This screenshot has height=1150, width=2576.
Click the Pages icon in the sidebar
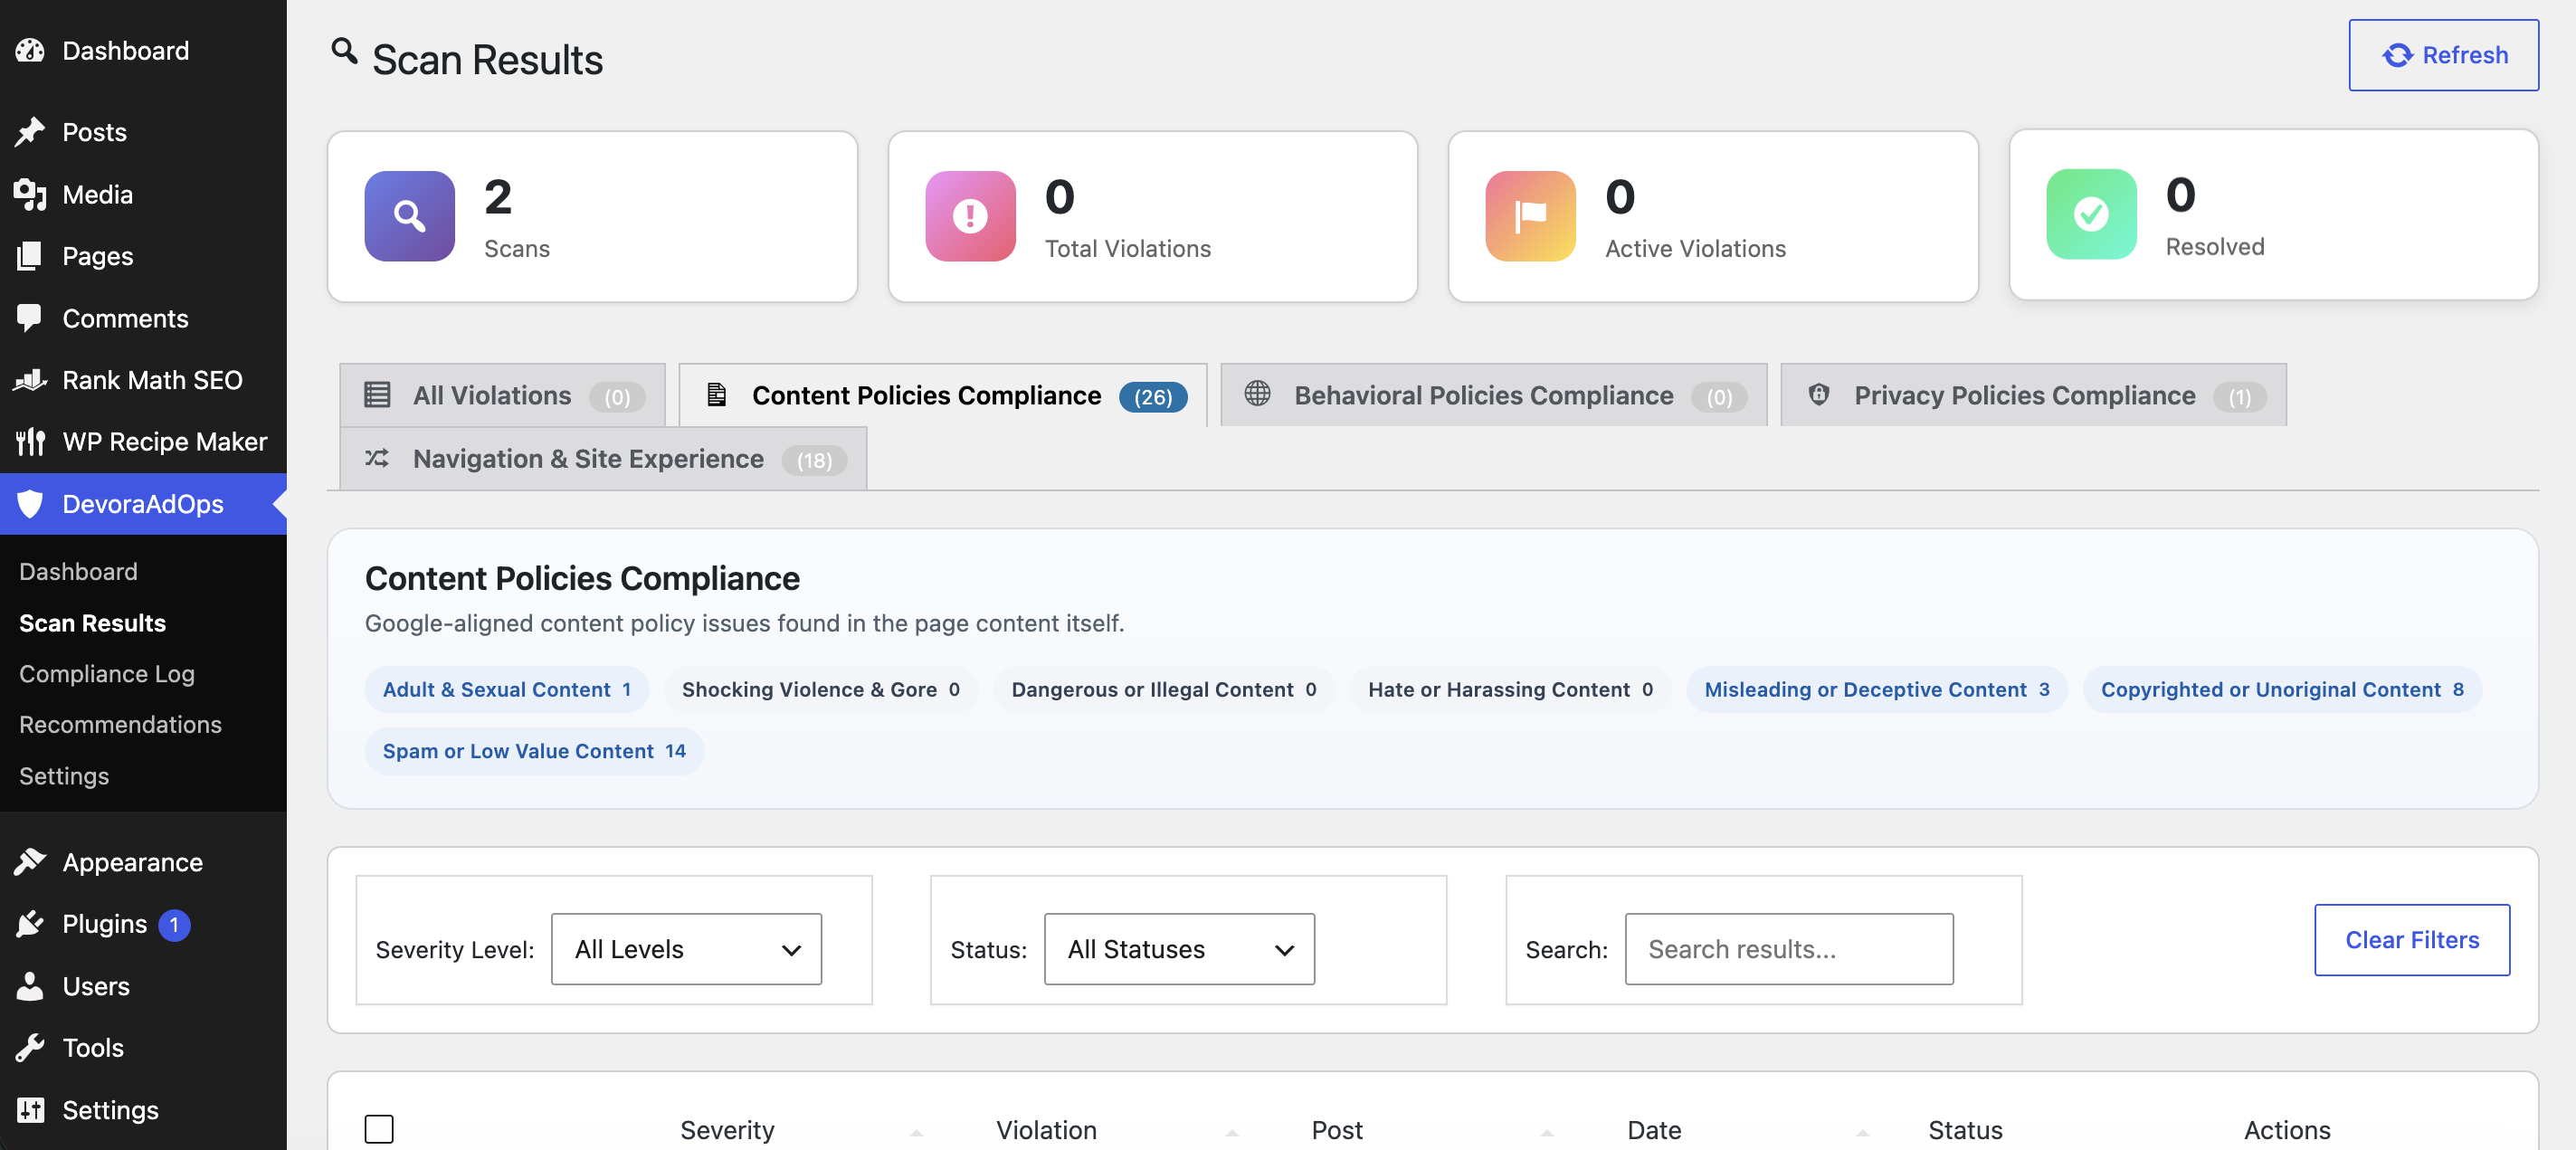30,256
